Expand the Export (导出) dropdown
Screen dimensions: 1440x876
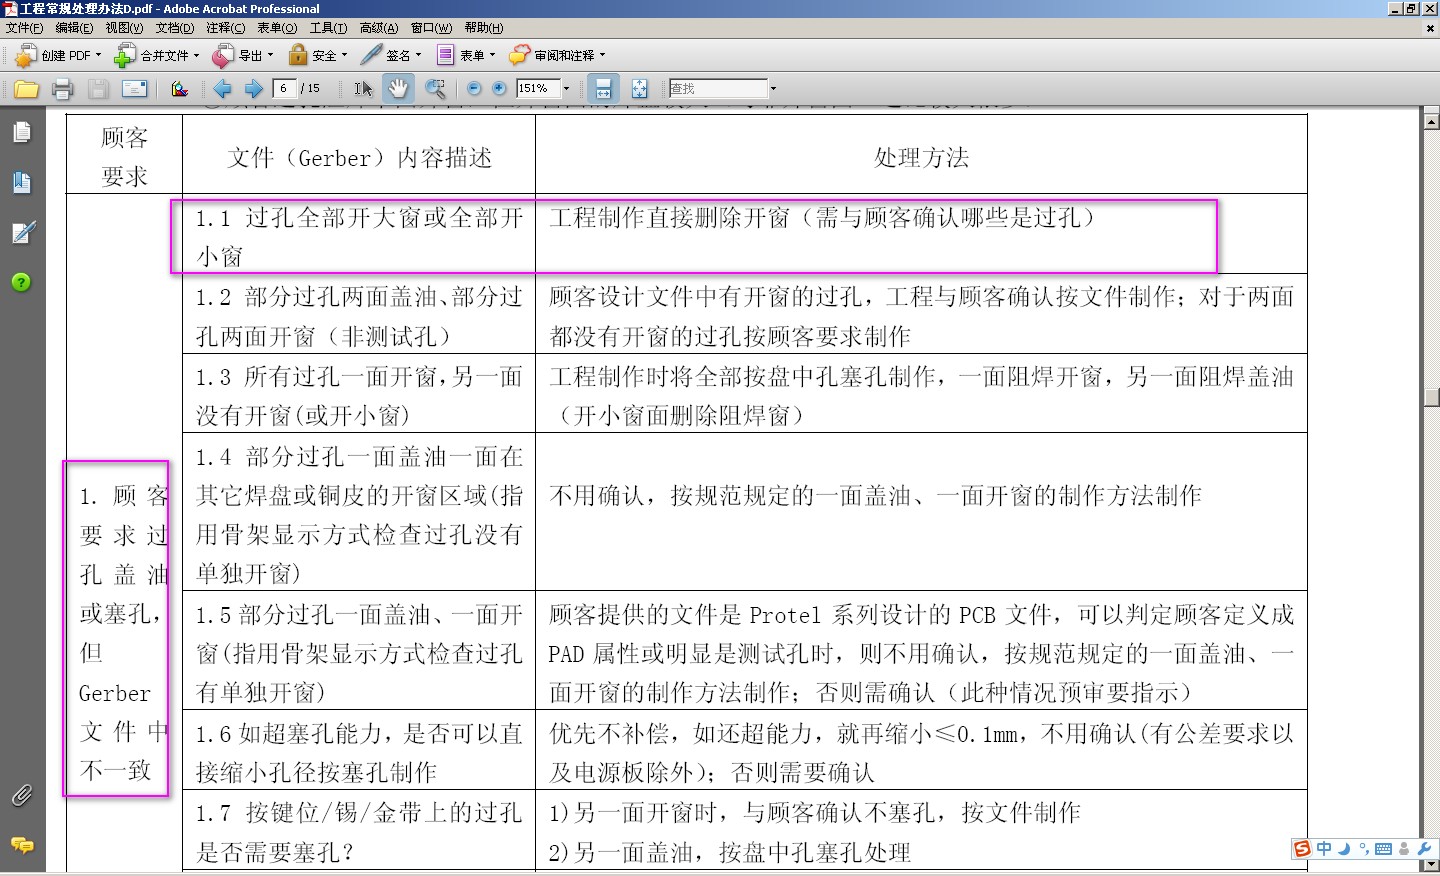(270, 56)
